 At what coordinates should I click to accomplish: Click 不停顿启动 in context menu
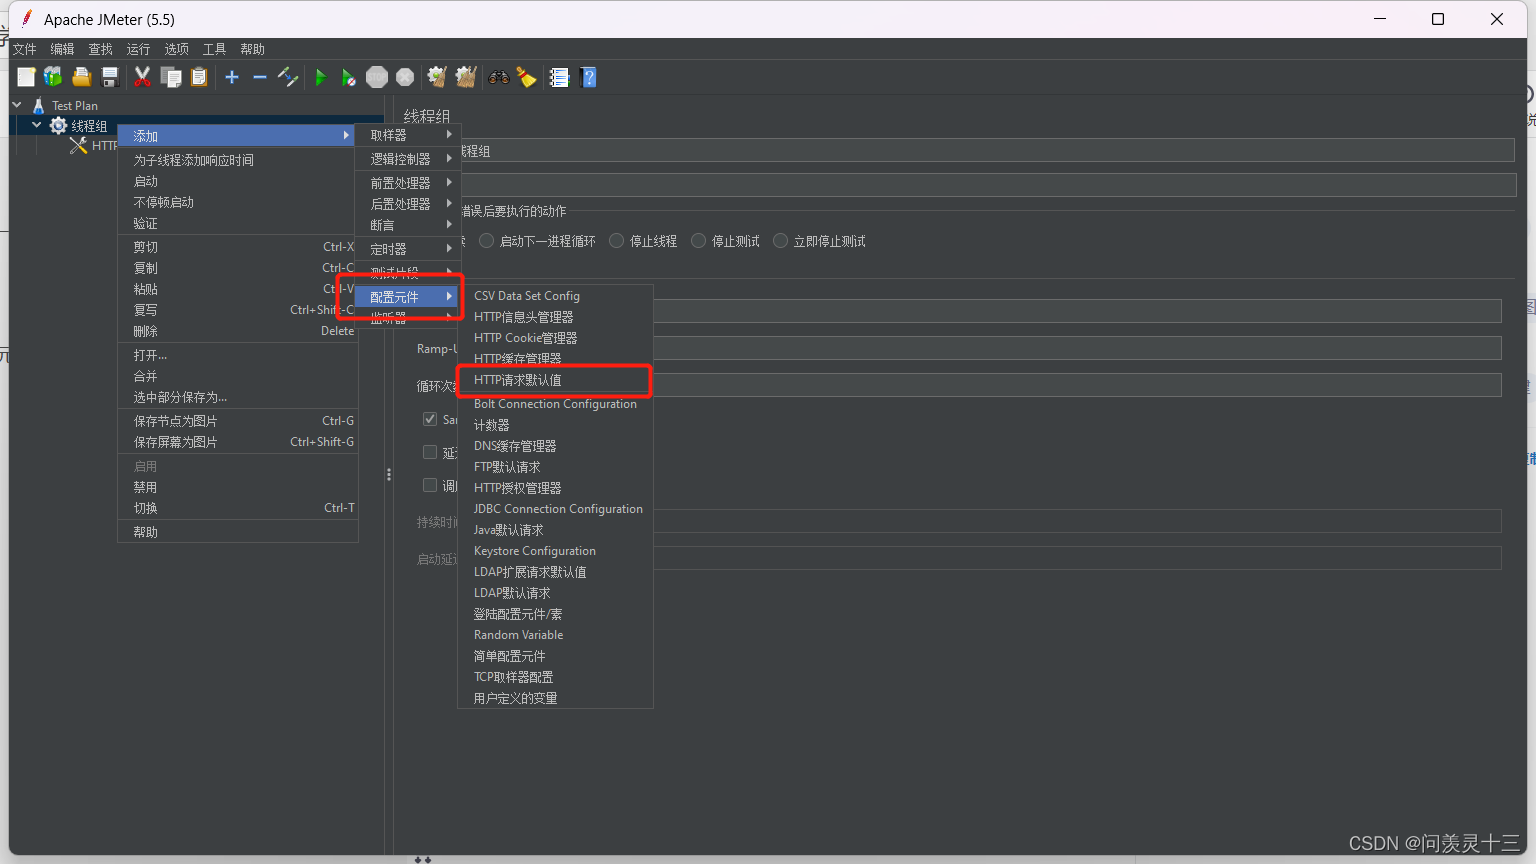click(238, 202)
